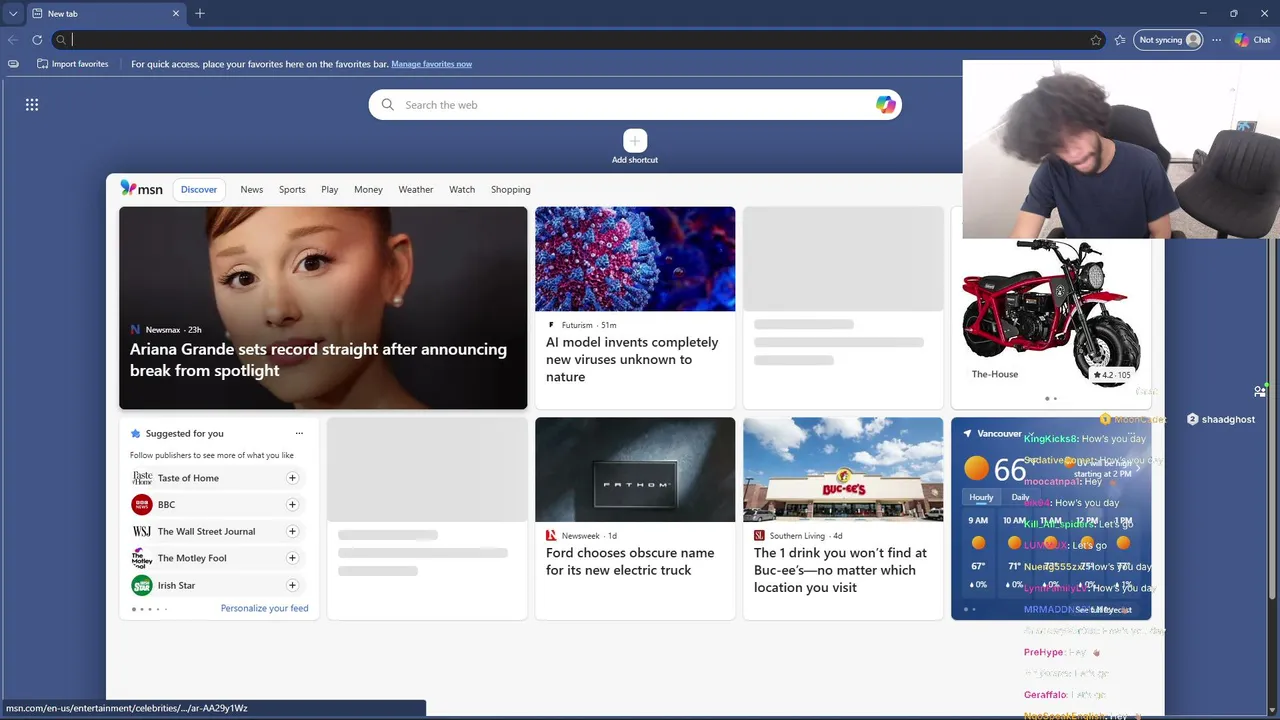Viewport: 1280px width, 720px height.
Task: Open a new browser tab with plus
Action: (200, 14)
